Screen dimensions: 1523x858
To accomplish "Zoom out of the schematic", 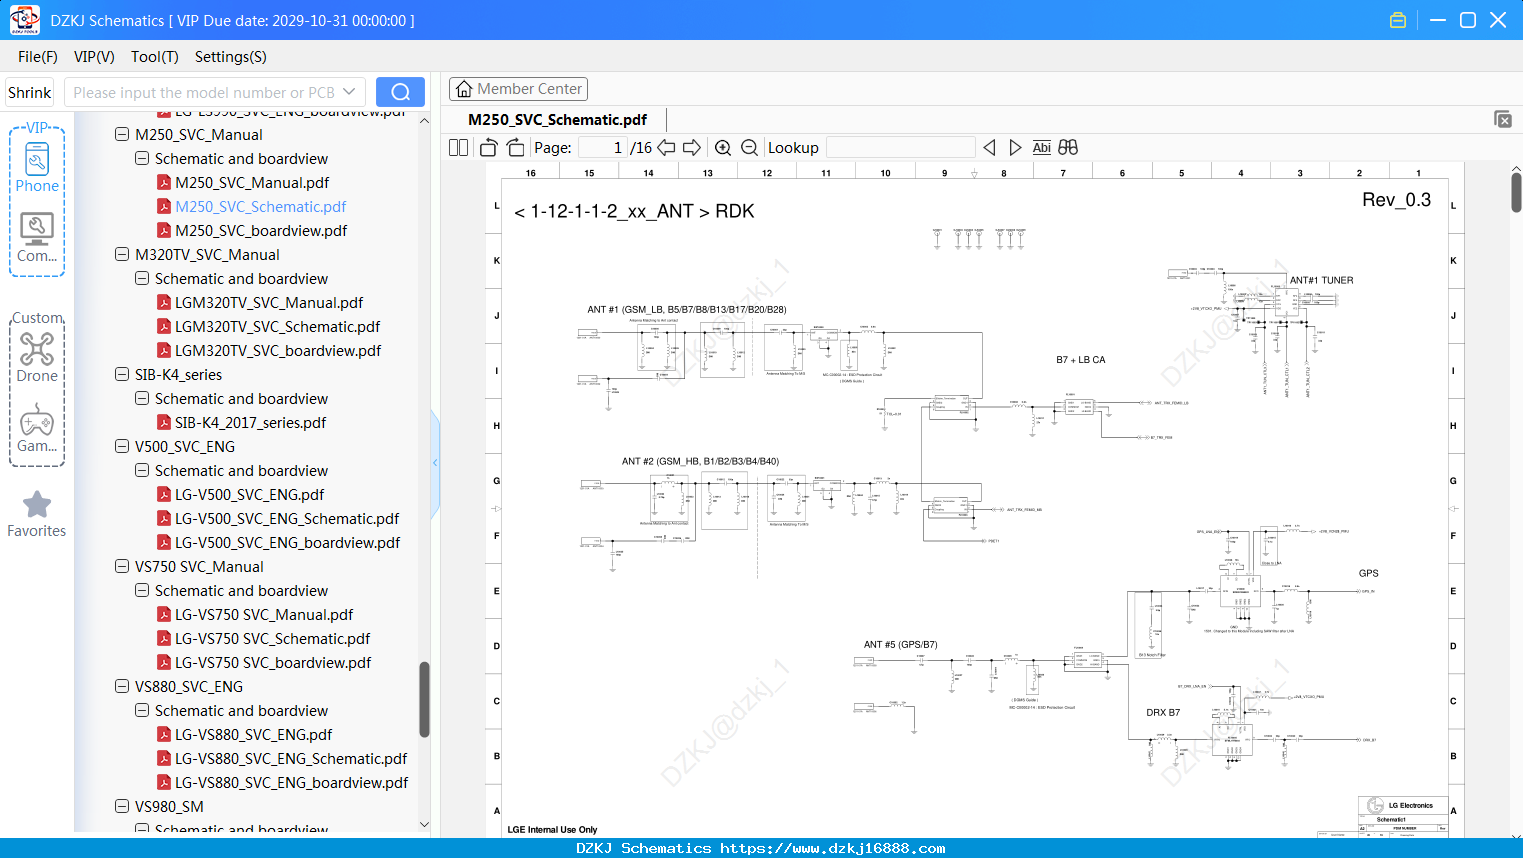I will click(x=749, y=147).
